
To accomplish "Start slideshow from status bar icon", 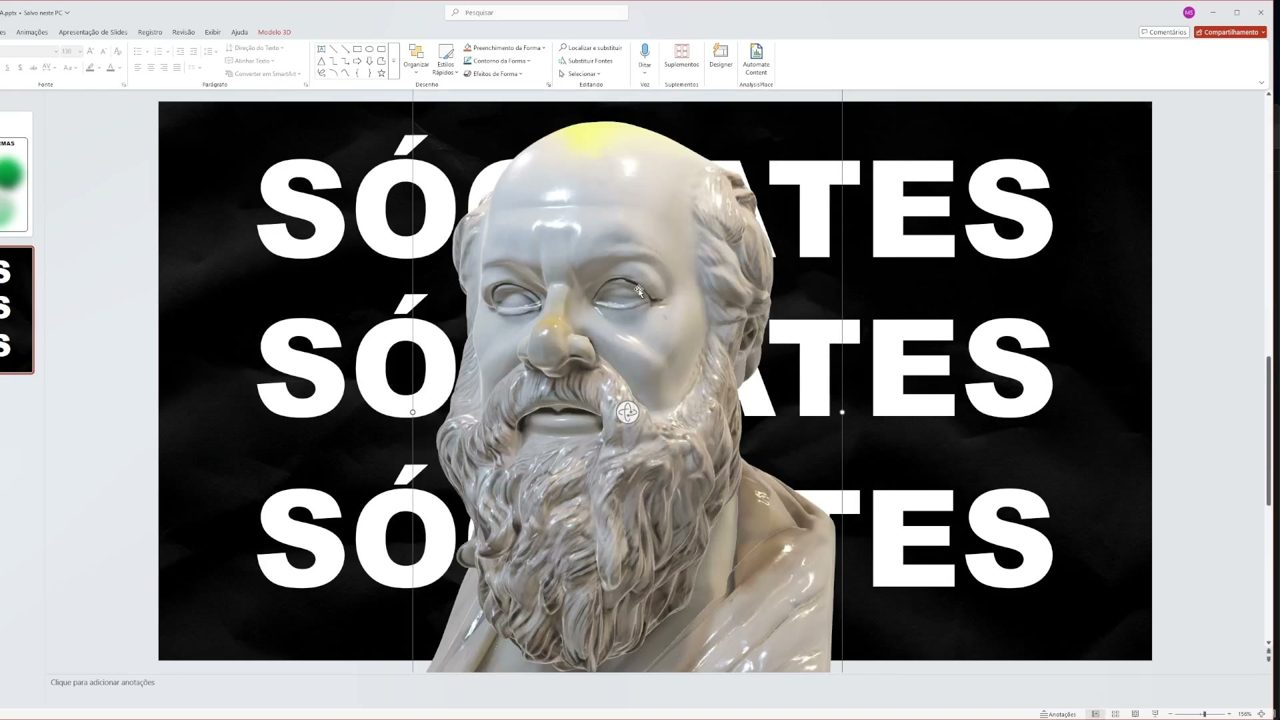I will [x=1154, y=714].
